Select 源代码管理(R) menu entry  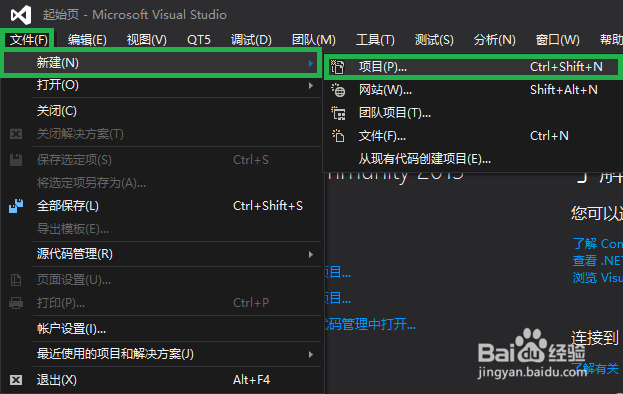[x=161, y=254]
